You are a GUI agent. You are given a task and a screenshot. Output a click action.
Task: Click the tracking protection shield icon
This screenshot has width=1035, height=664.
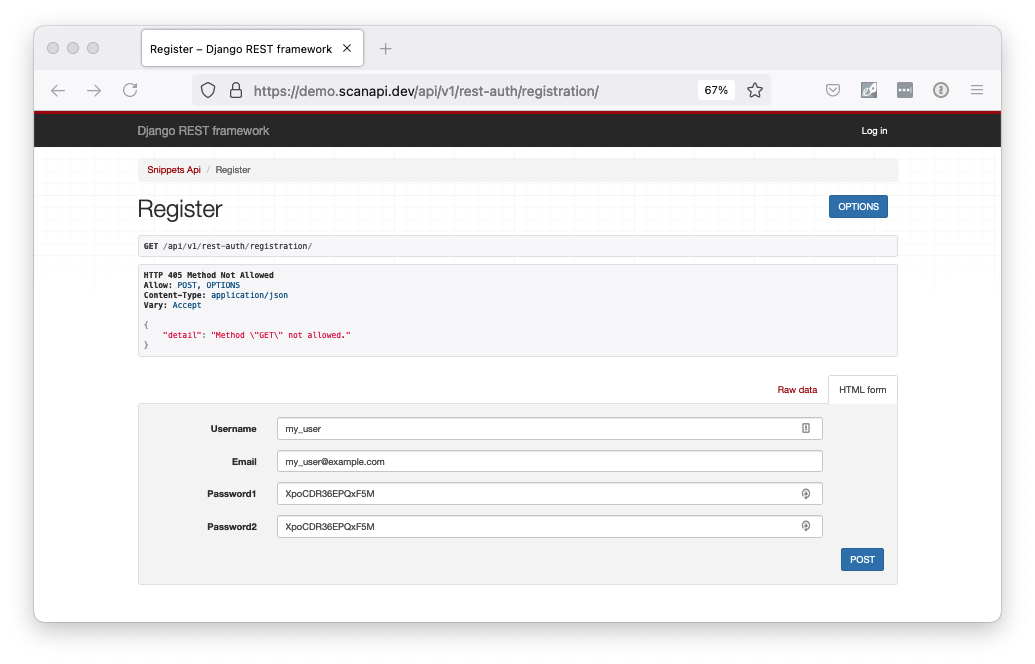(x=207, y=90)
